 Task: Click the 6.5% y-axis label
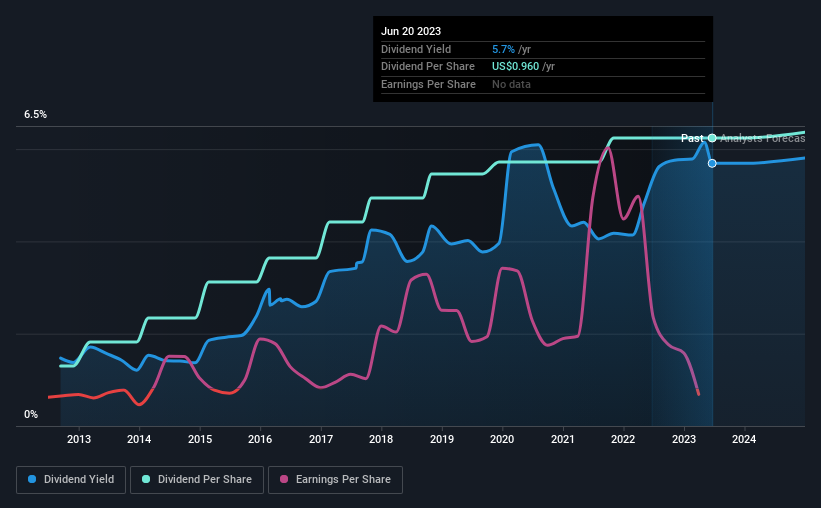coord(36,115)
